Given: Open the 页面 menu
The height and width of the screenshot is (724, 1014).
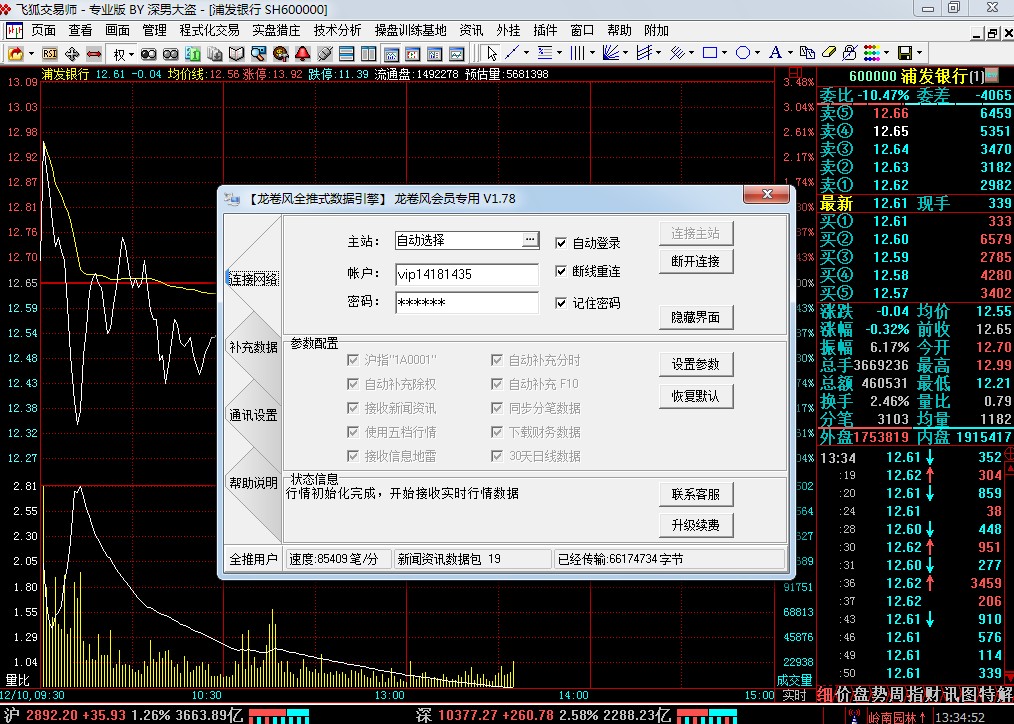Looking at the screenshot, I should (43, 30).
